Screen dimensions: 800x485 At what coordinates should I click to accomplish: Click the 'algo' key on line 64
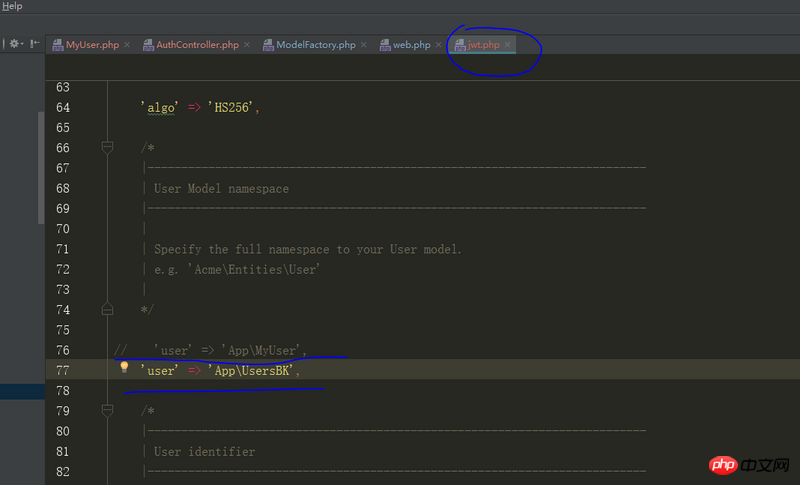click(x=160, y=108)
